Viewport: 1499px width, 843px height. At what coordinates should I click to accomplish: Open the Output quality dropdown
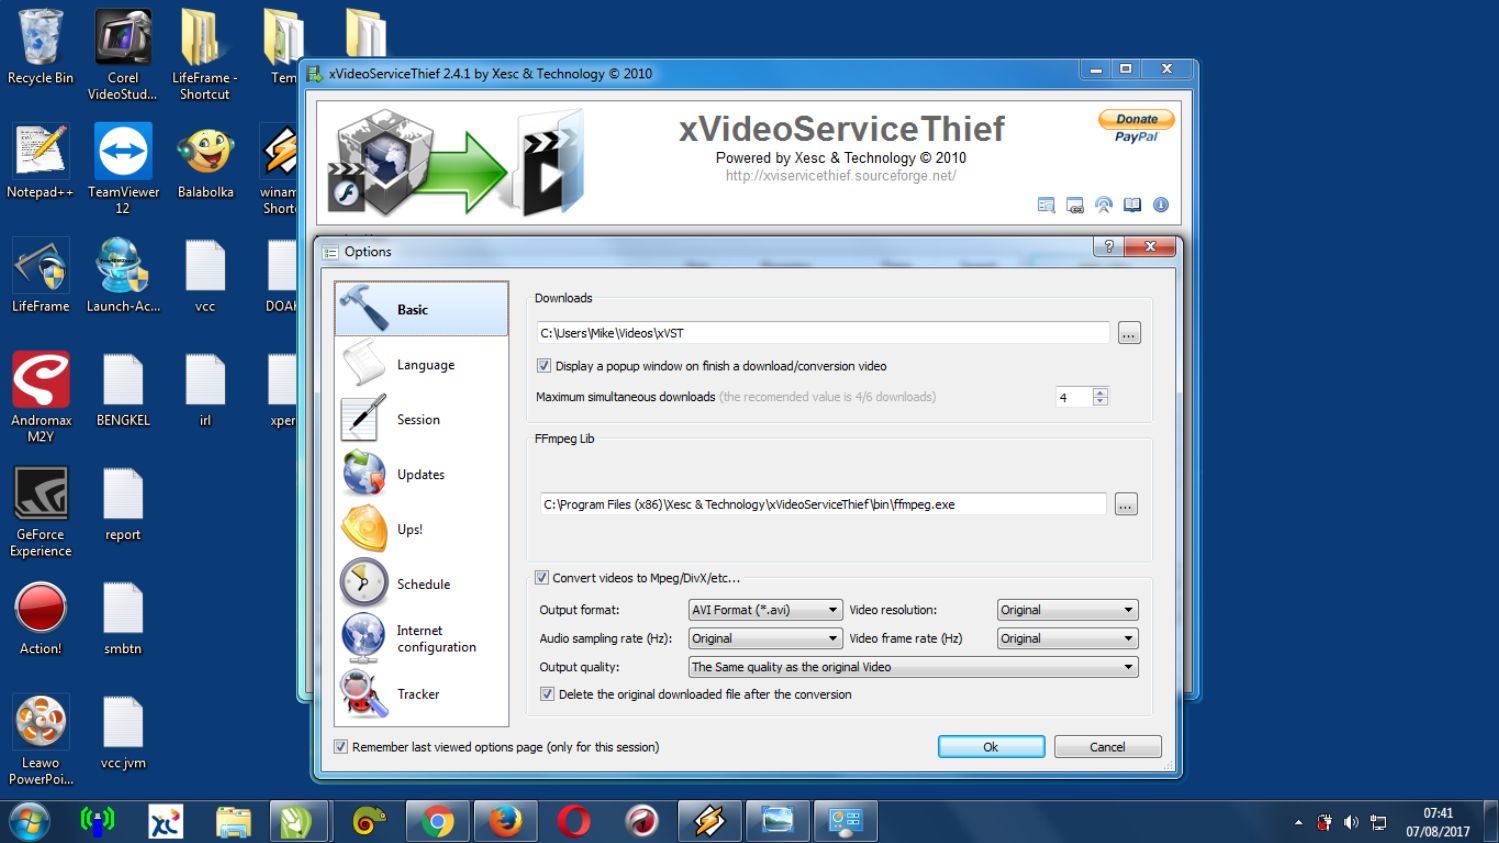click(913, 667)
